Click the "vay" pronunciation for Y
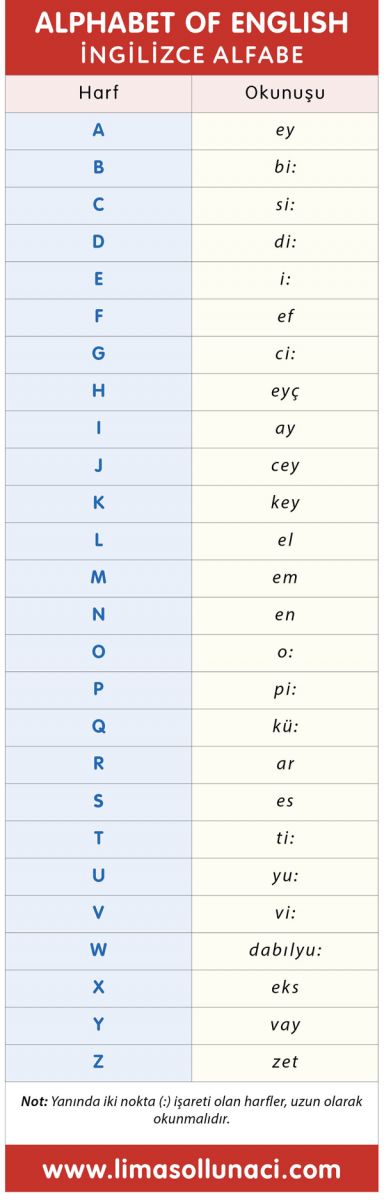The width and height of the screenshot is (384, 1200). 285,1025
